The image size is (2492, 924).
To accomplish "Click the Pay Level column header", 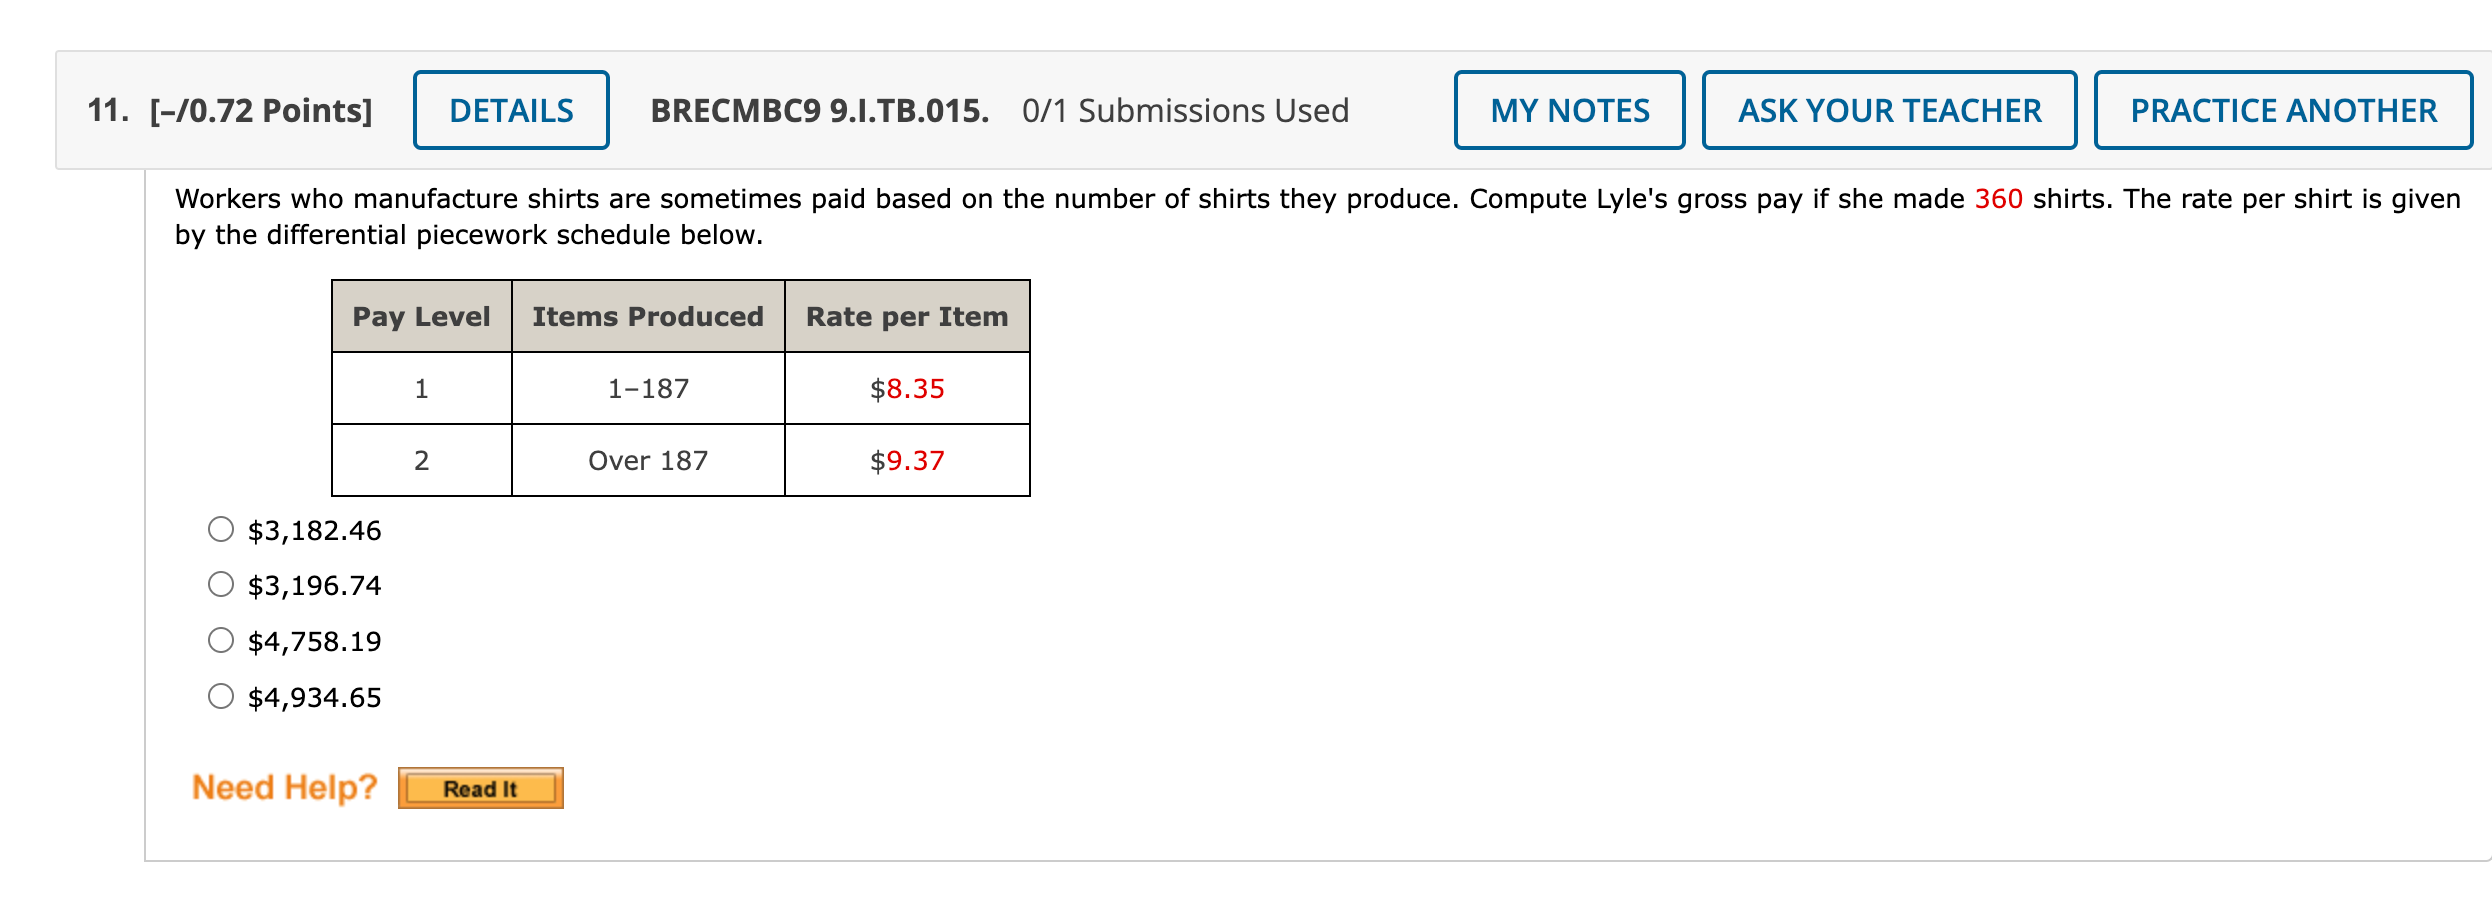I will click(x=421, y=316).
